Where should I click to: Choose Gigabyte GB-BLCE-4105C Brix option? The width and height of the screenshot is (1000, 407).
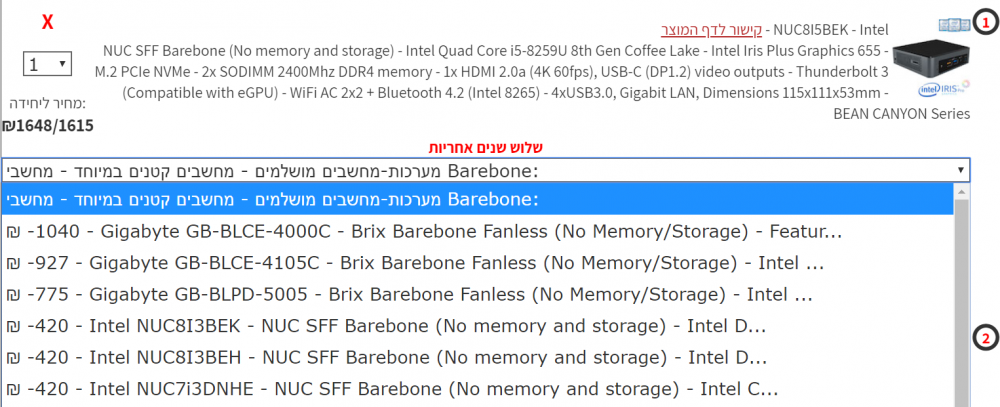[x=477, y=263]
